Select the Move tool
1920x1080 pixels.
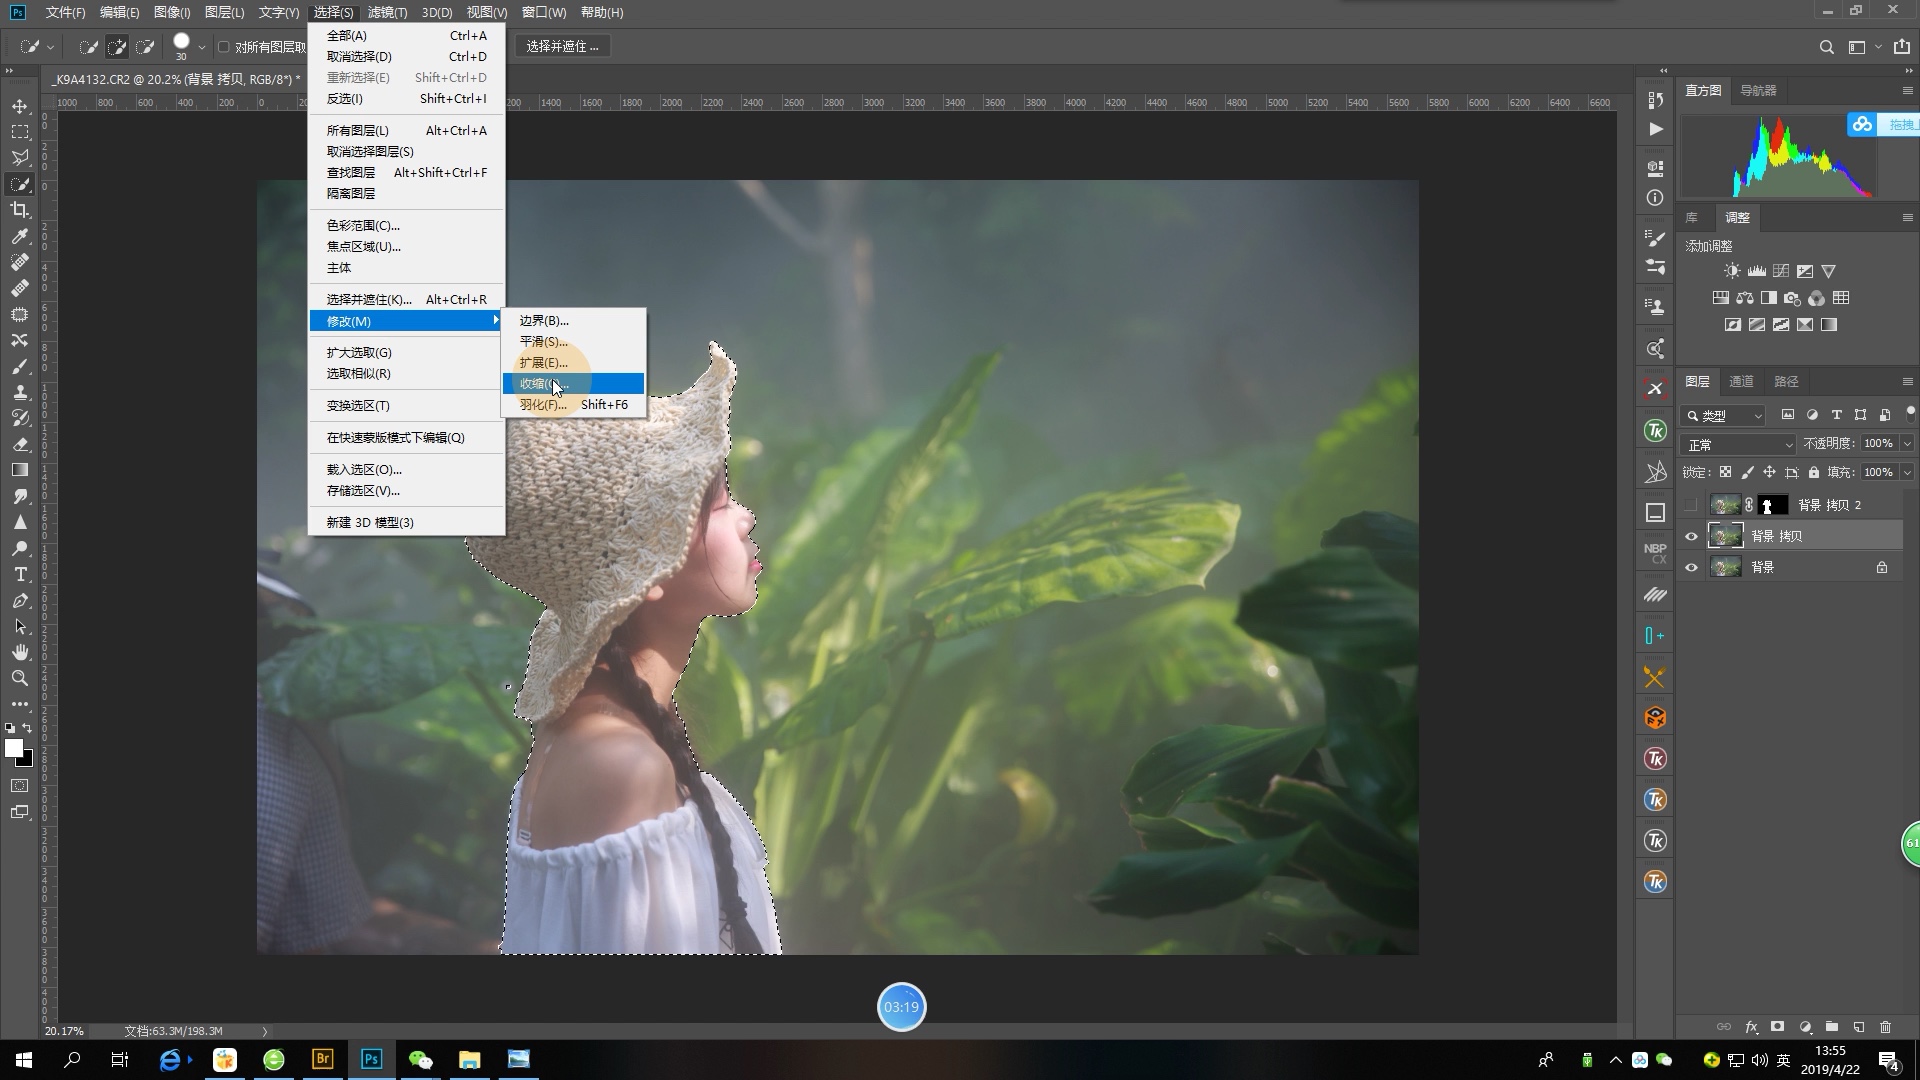point(20,106)
